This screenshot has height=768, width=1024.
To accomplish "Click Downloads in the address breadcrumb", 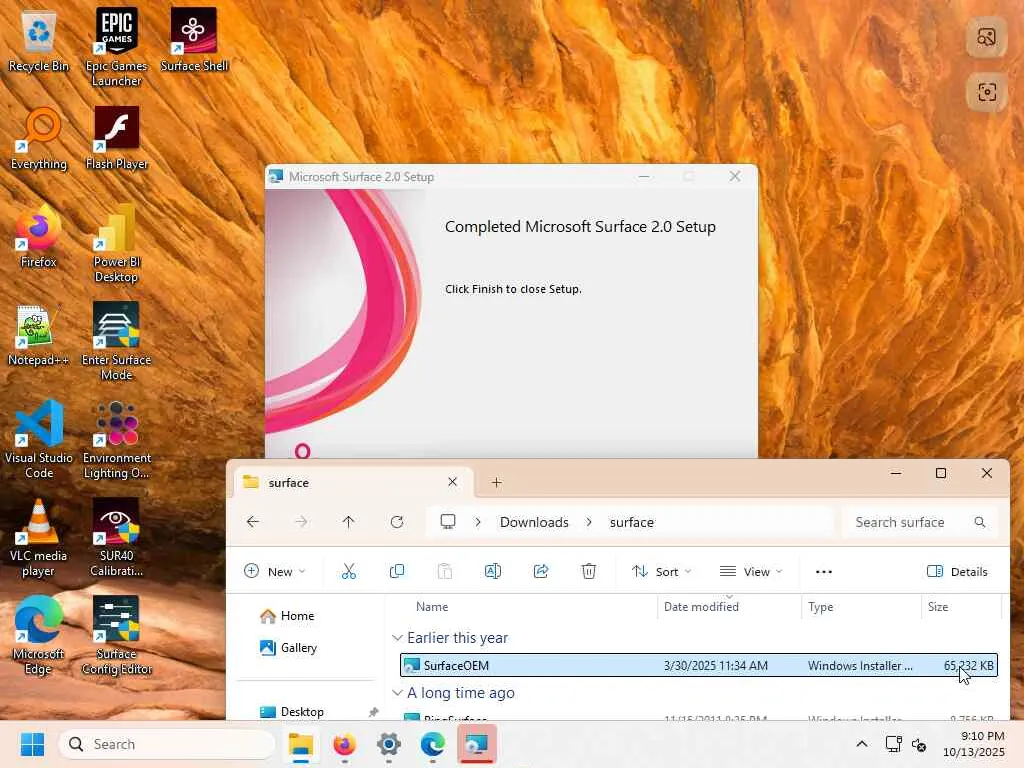I will (x=534, y=522).
